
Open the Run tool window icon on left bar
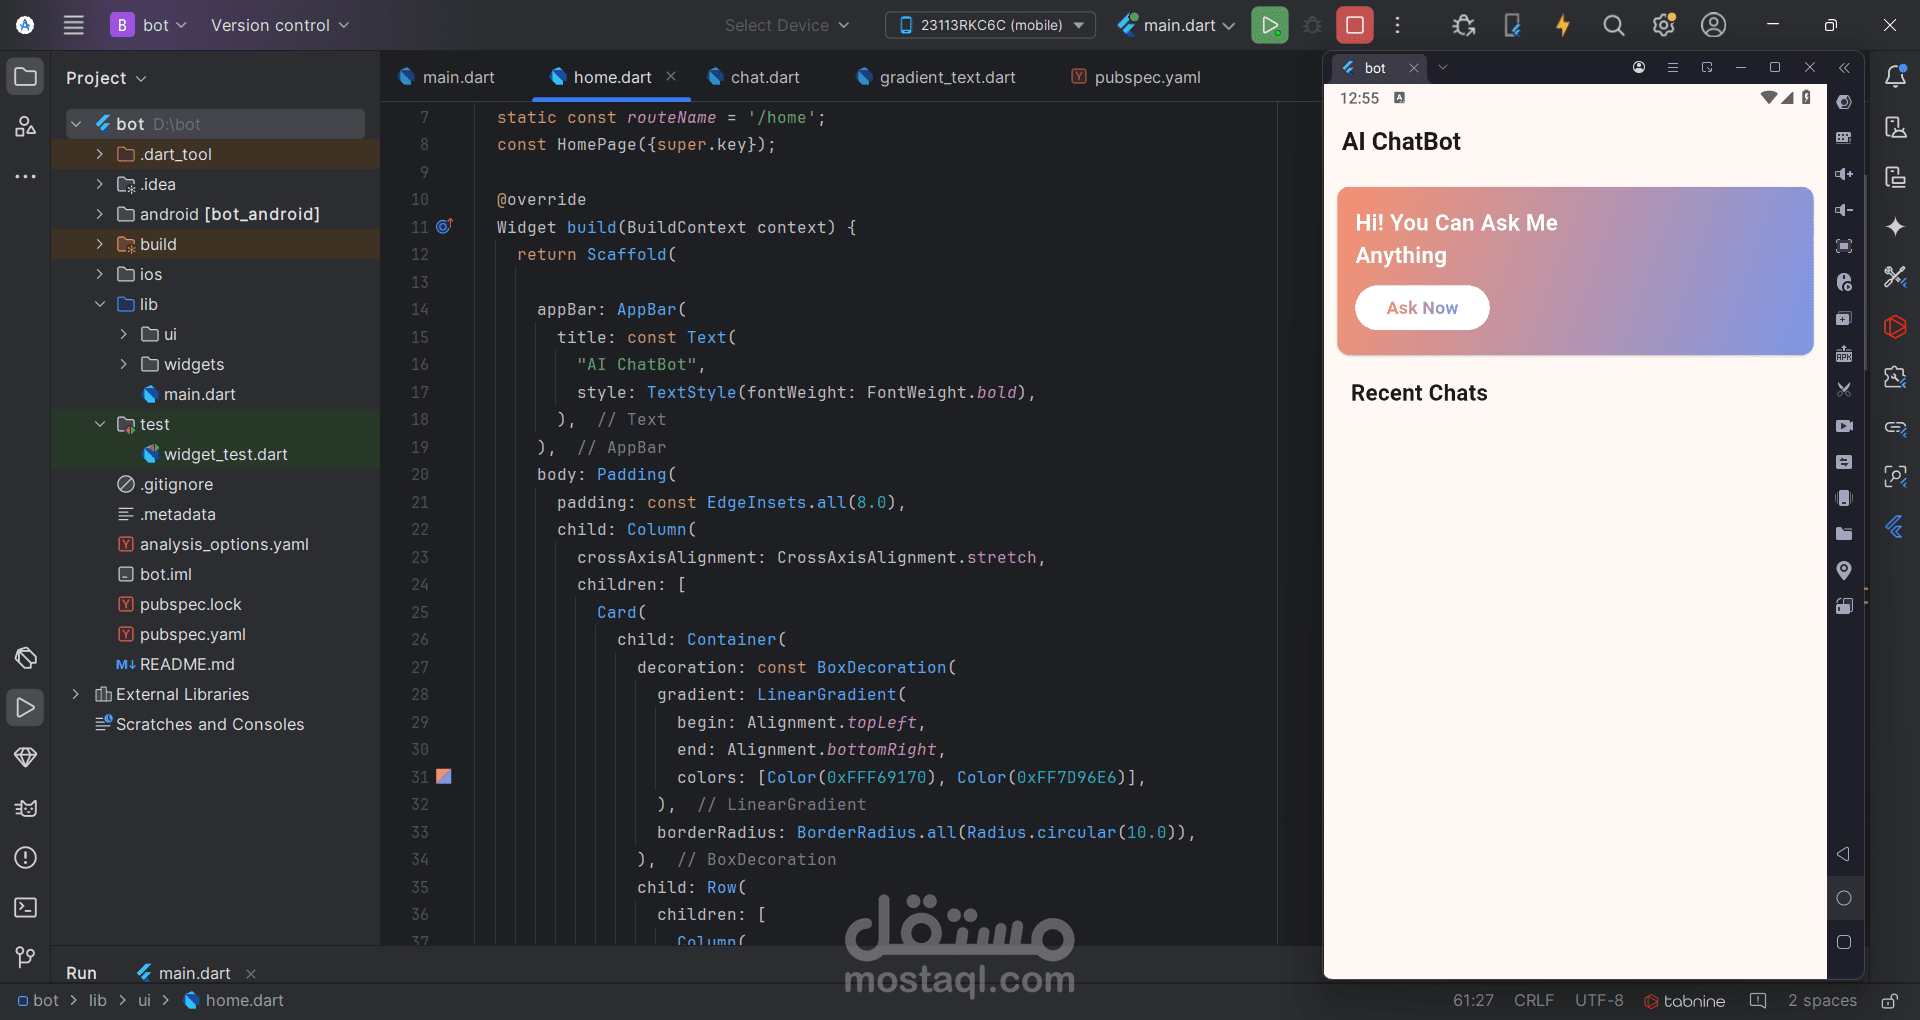26,707
